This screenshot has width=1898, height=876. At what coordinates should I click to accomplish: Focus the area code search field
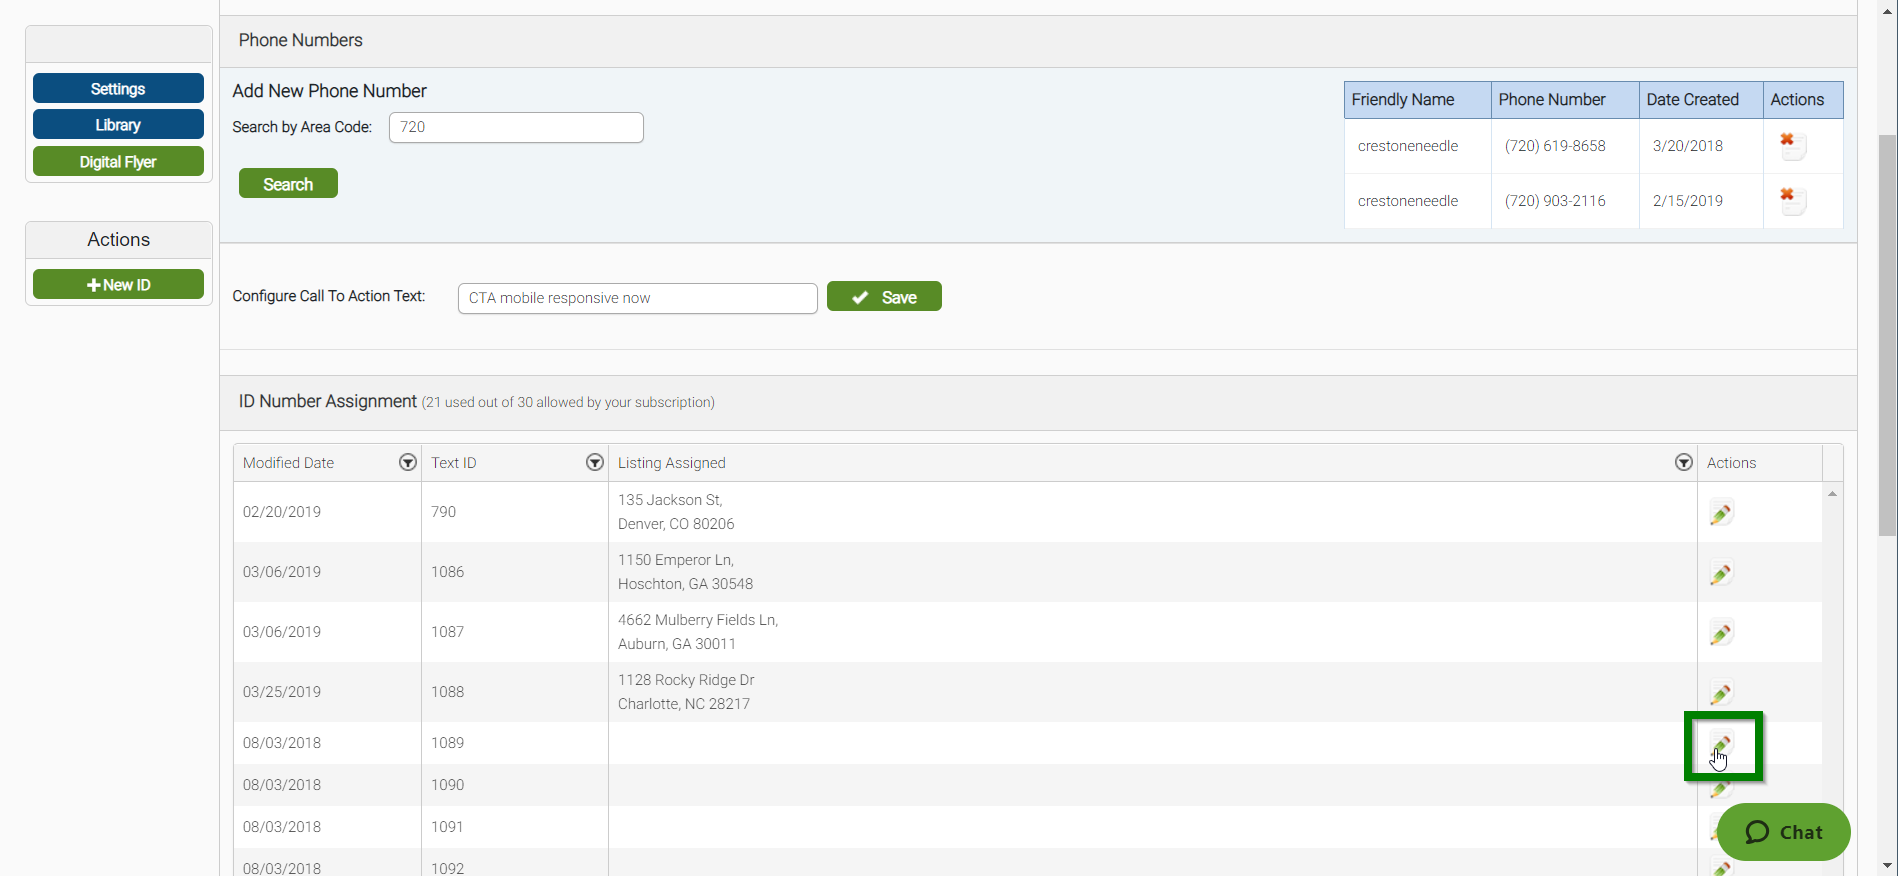516,127
